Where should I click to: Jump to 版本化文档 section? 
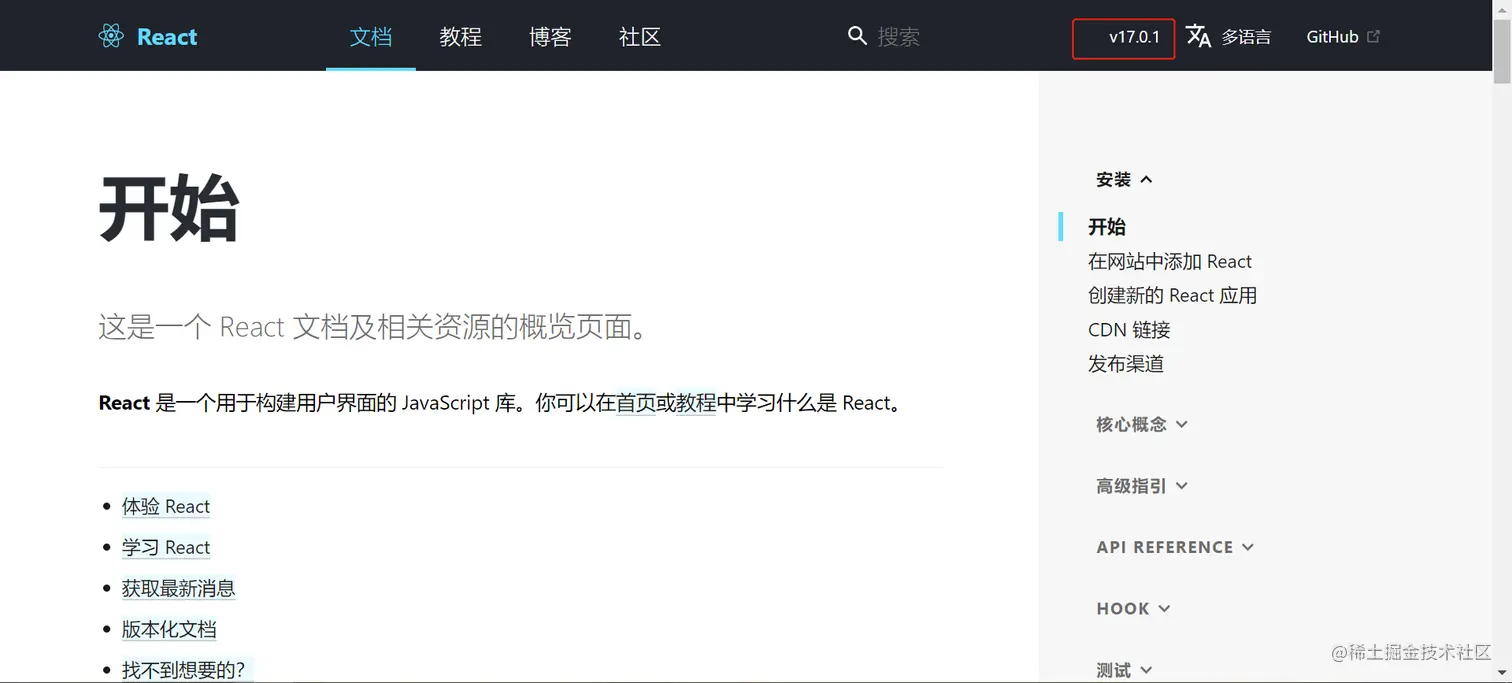tap(169, 630)
